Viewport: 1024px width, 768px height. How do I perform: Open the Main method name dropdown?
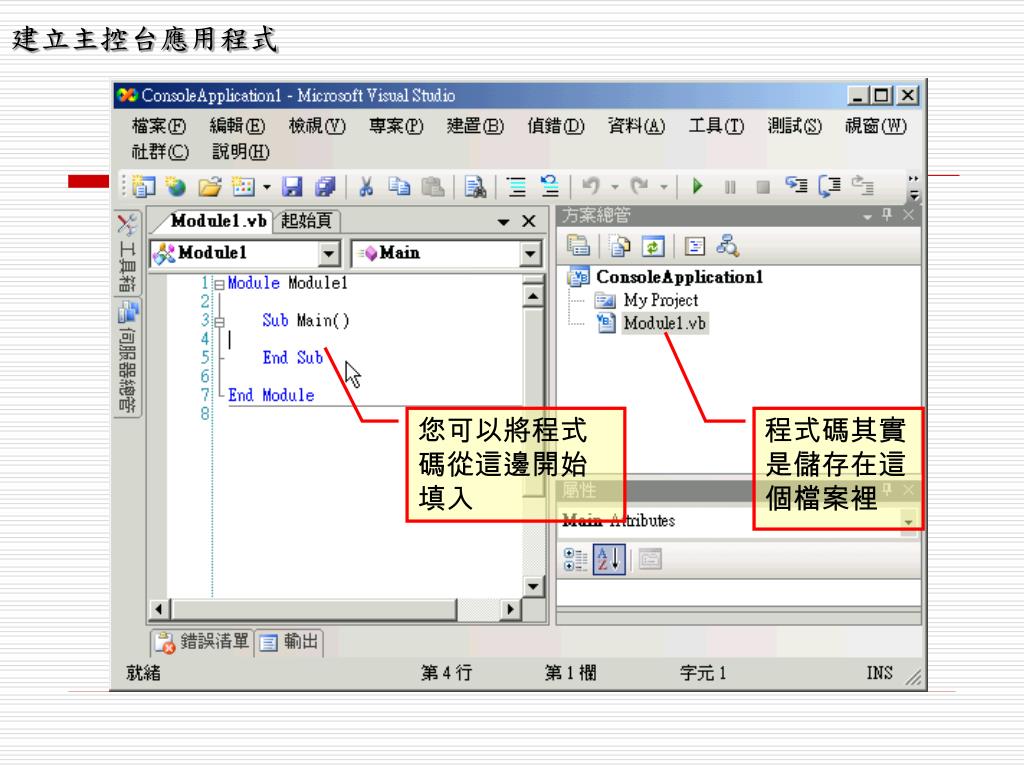click(x=530, y=253)
